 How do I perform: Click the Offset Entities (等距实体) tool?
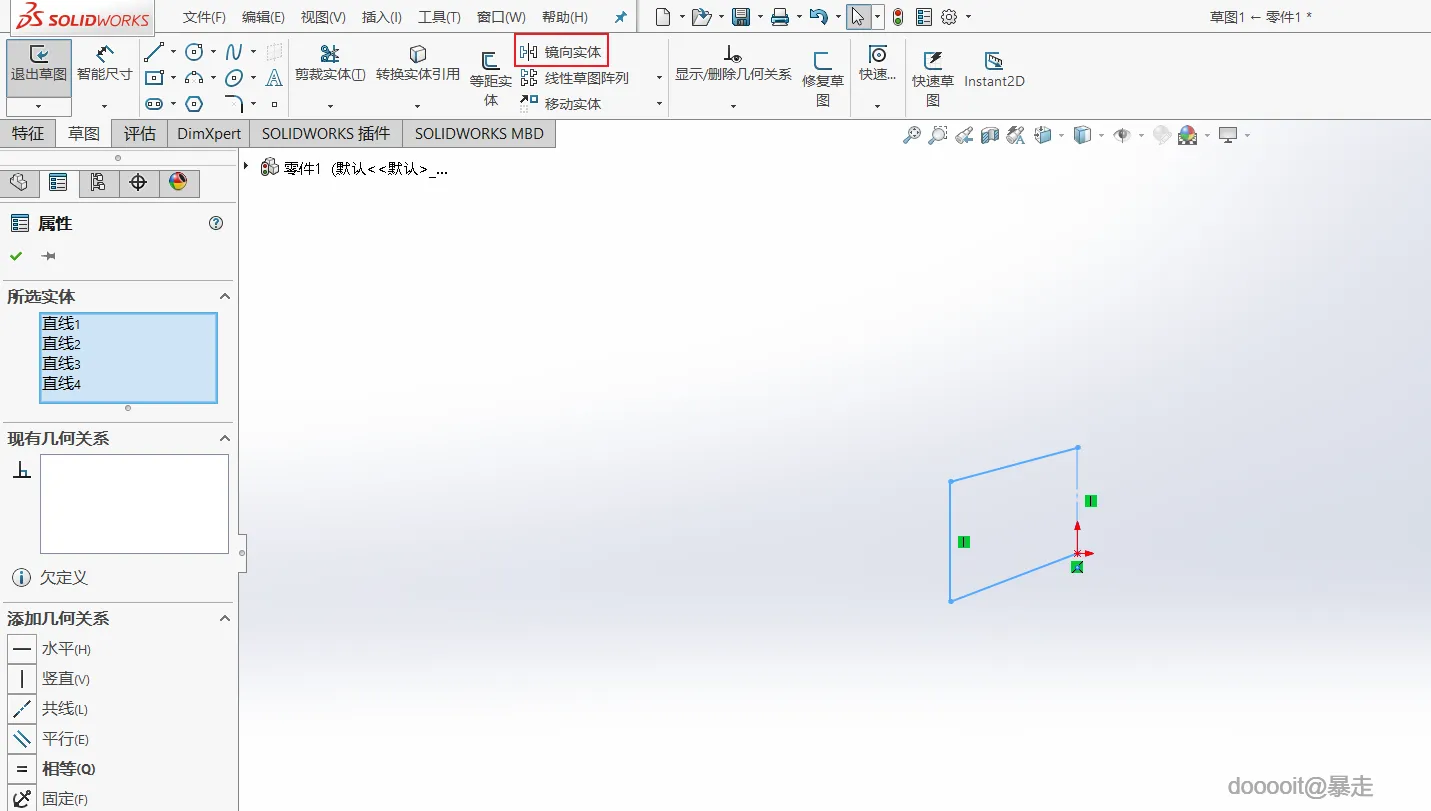pos(491,78)
